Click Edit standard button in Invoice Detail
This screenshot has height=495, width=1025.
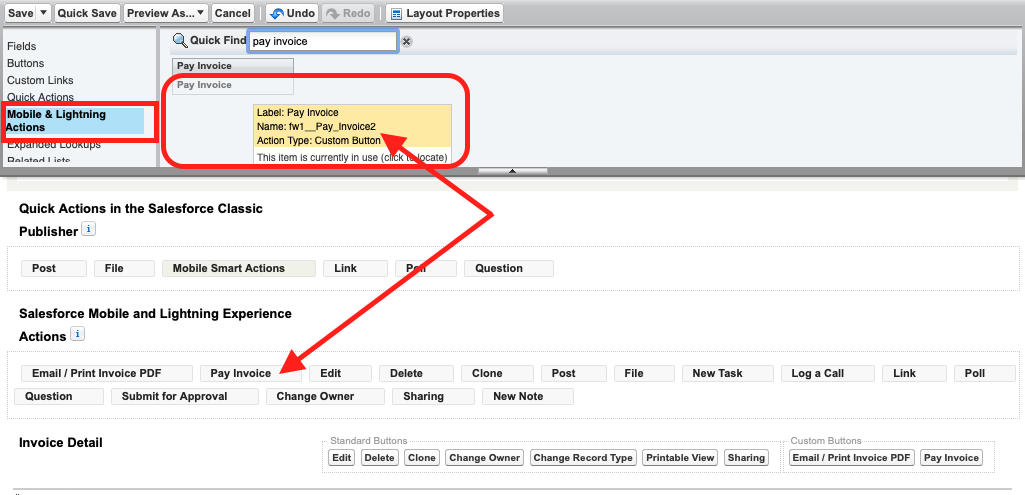pyautogui.click(x=341, y=458)
